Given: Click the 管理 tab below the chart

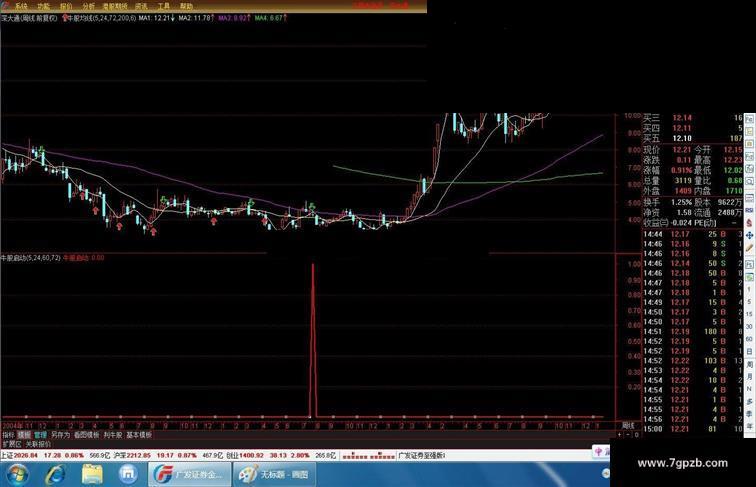Looking at the screenshot, I should click(40, 435).
